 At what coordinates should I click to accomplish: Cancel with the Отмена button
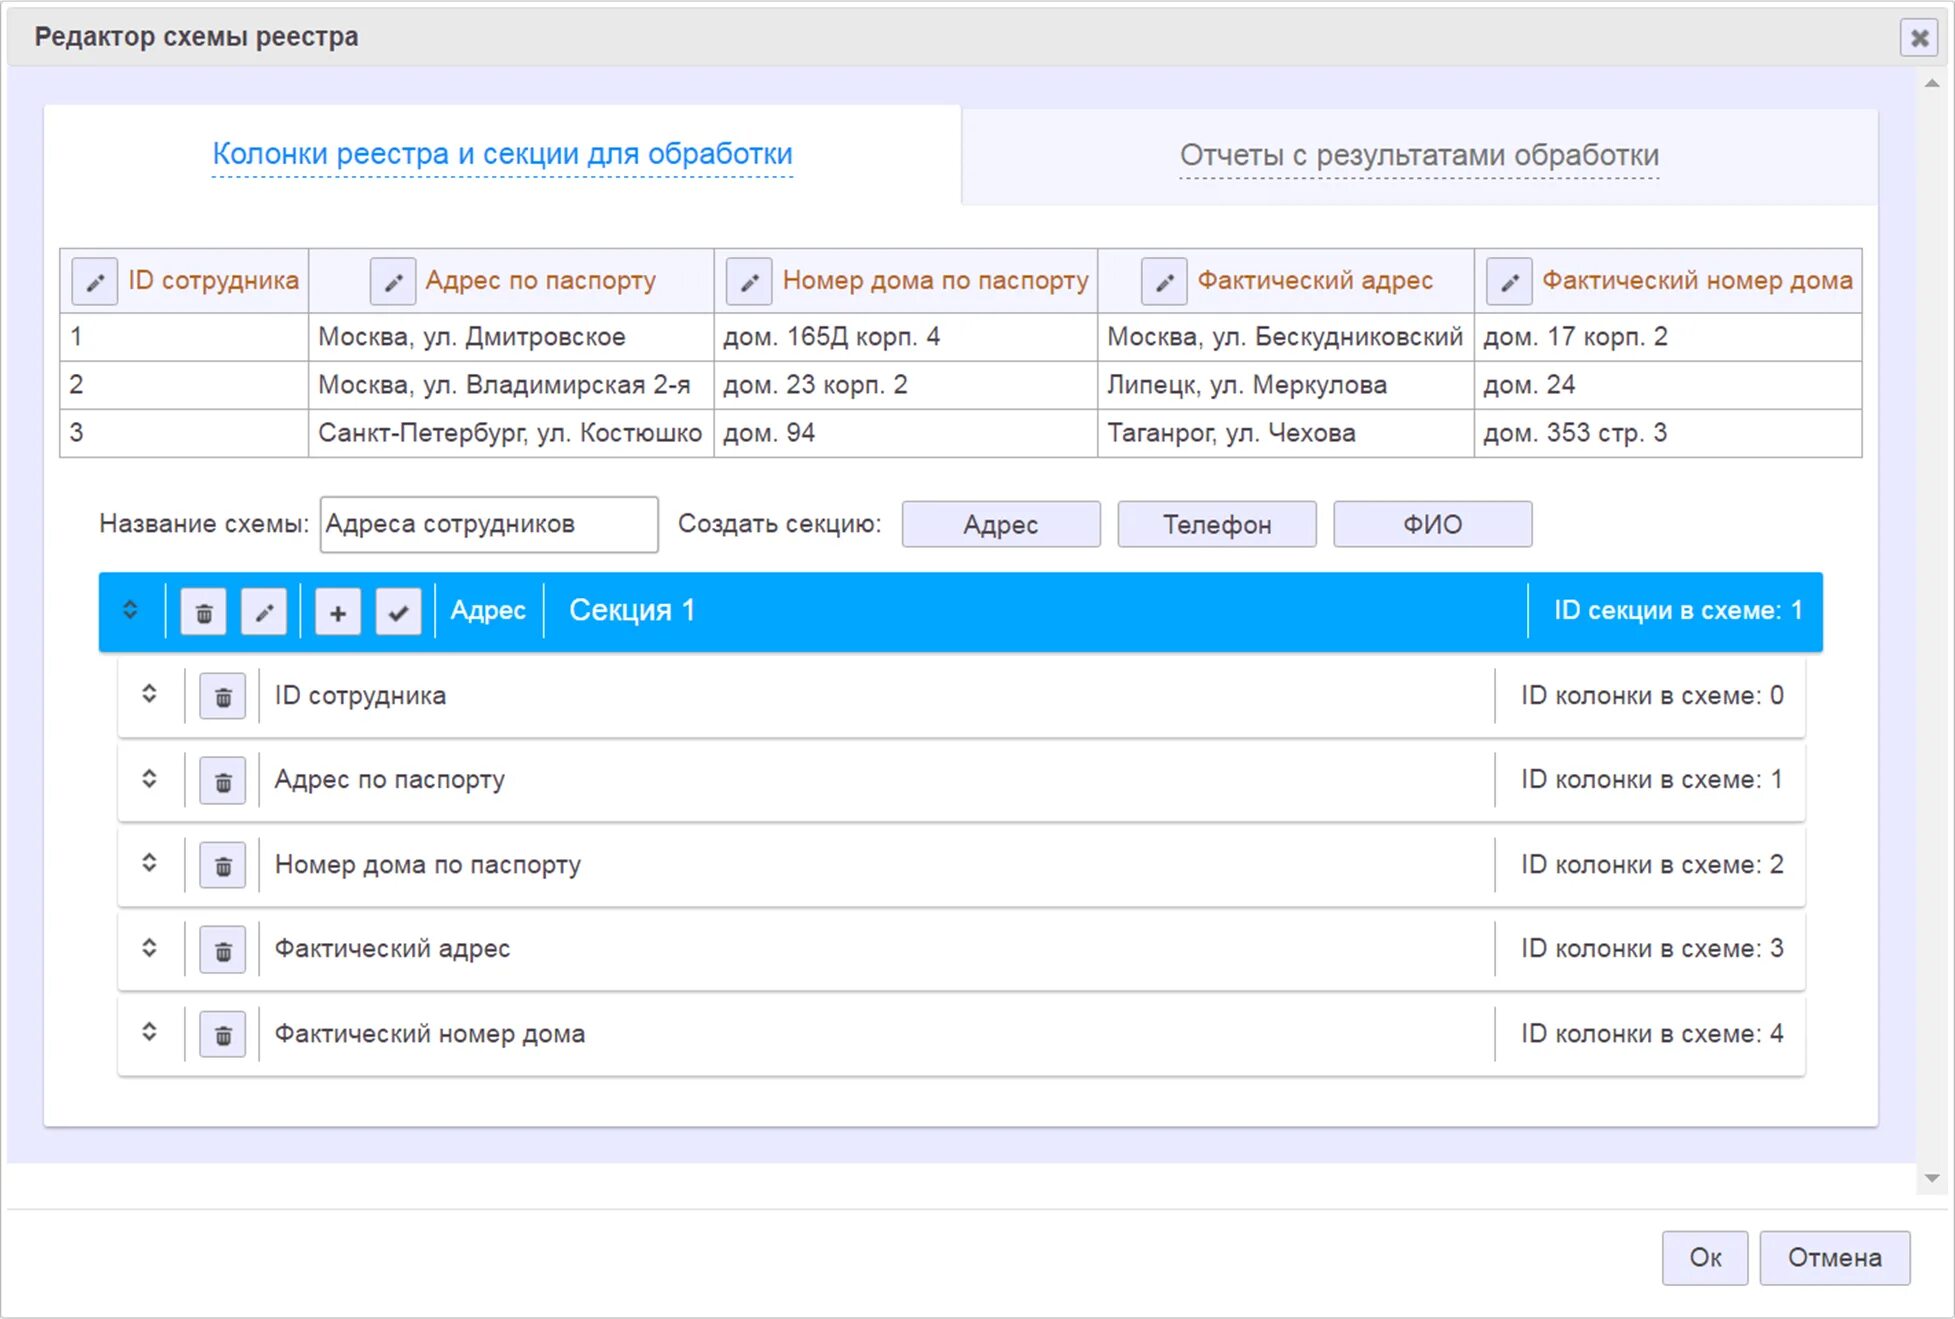pos(1835,1258)
